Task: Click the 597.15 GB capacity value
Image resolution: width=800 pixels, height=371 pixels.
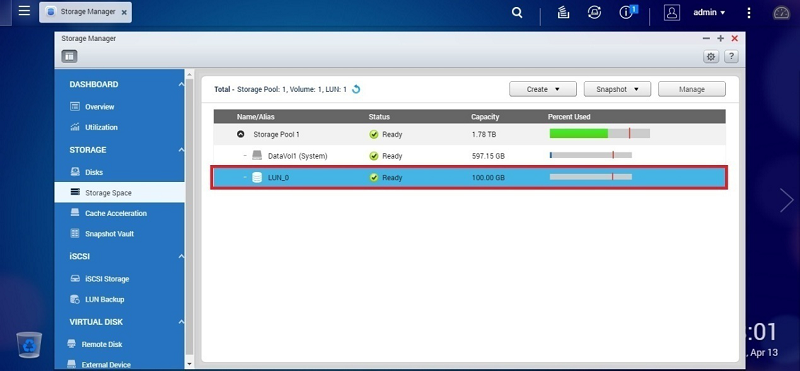Action: tap(488, 156)
